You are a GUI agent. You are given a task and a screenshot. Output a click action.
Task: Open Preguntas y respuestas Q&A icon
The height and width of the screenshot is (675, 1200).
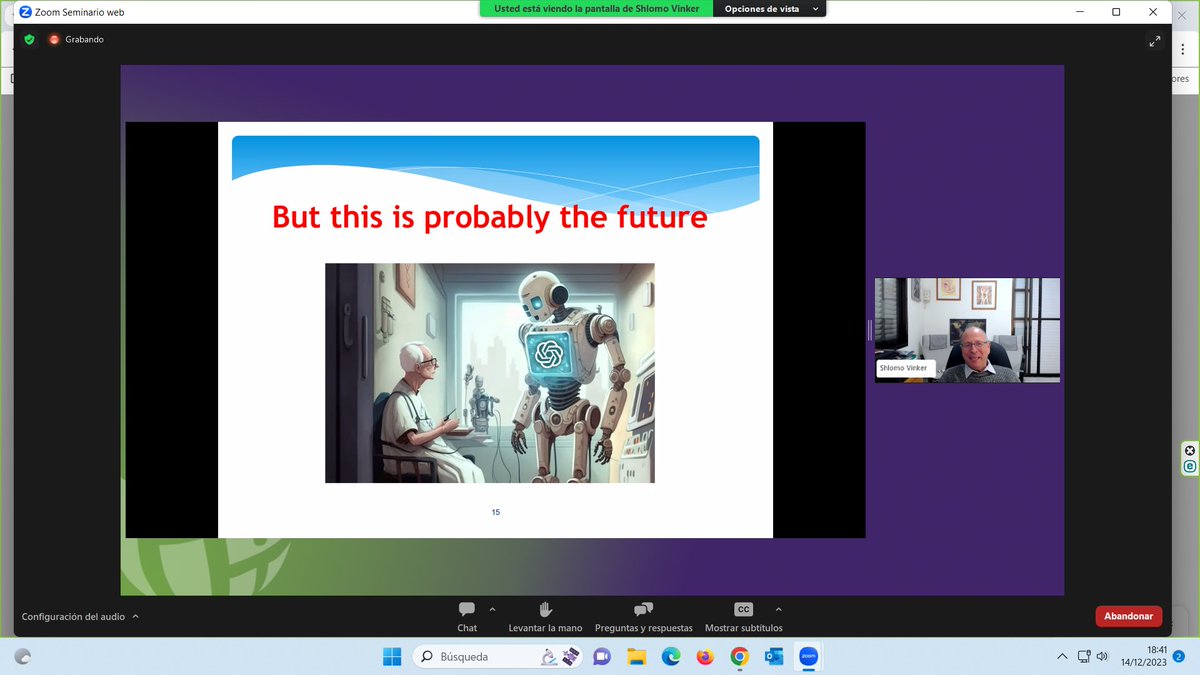[643, 609]
